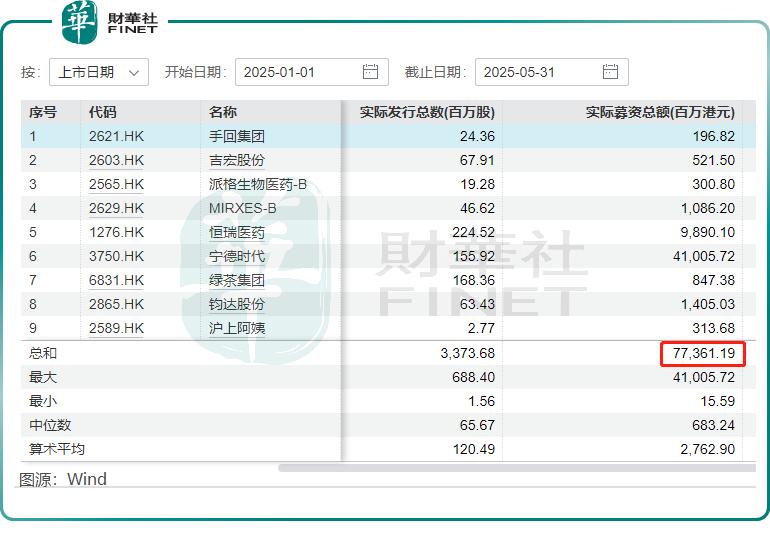Image resolution: width=770 pixels, height=541 pixels.
Task: Click the 最小 summary row label
Action: (x=43, y=402)
